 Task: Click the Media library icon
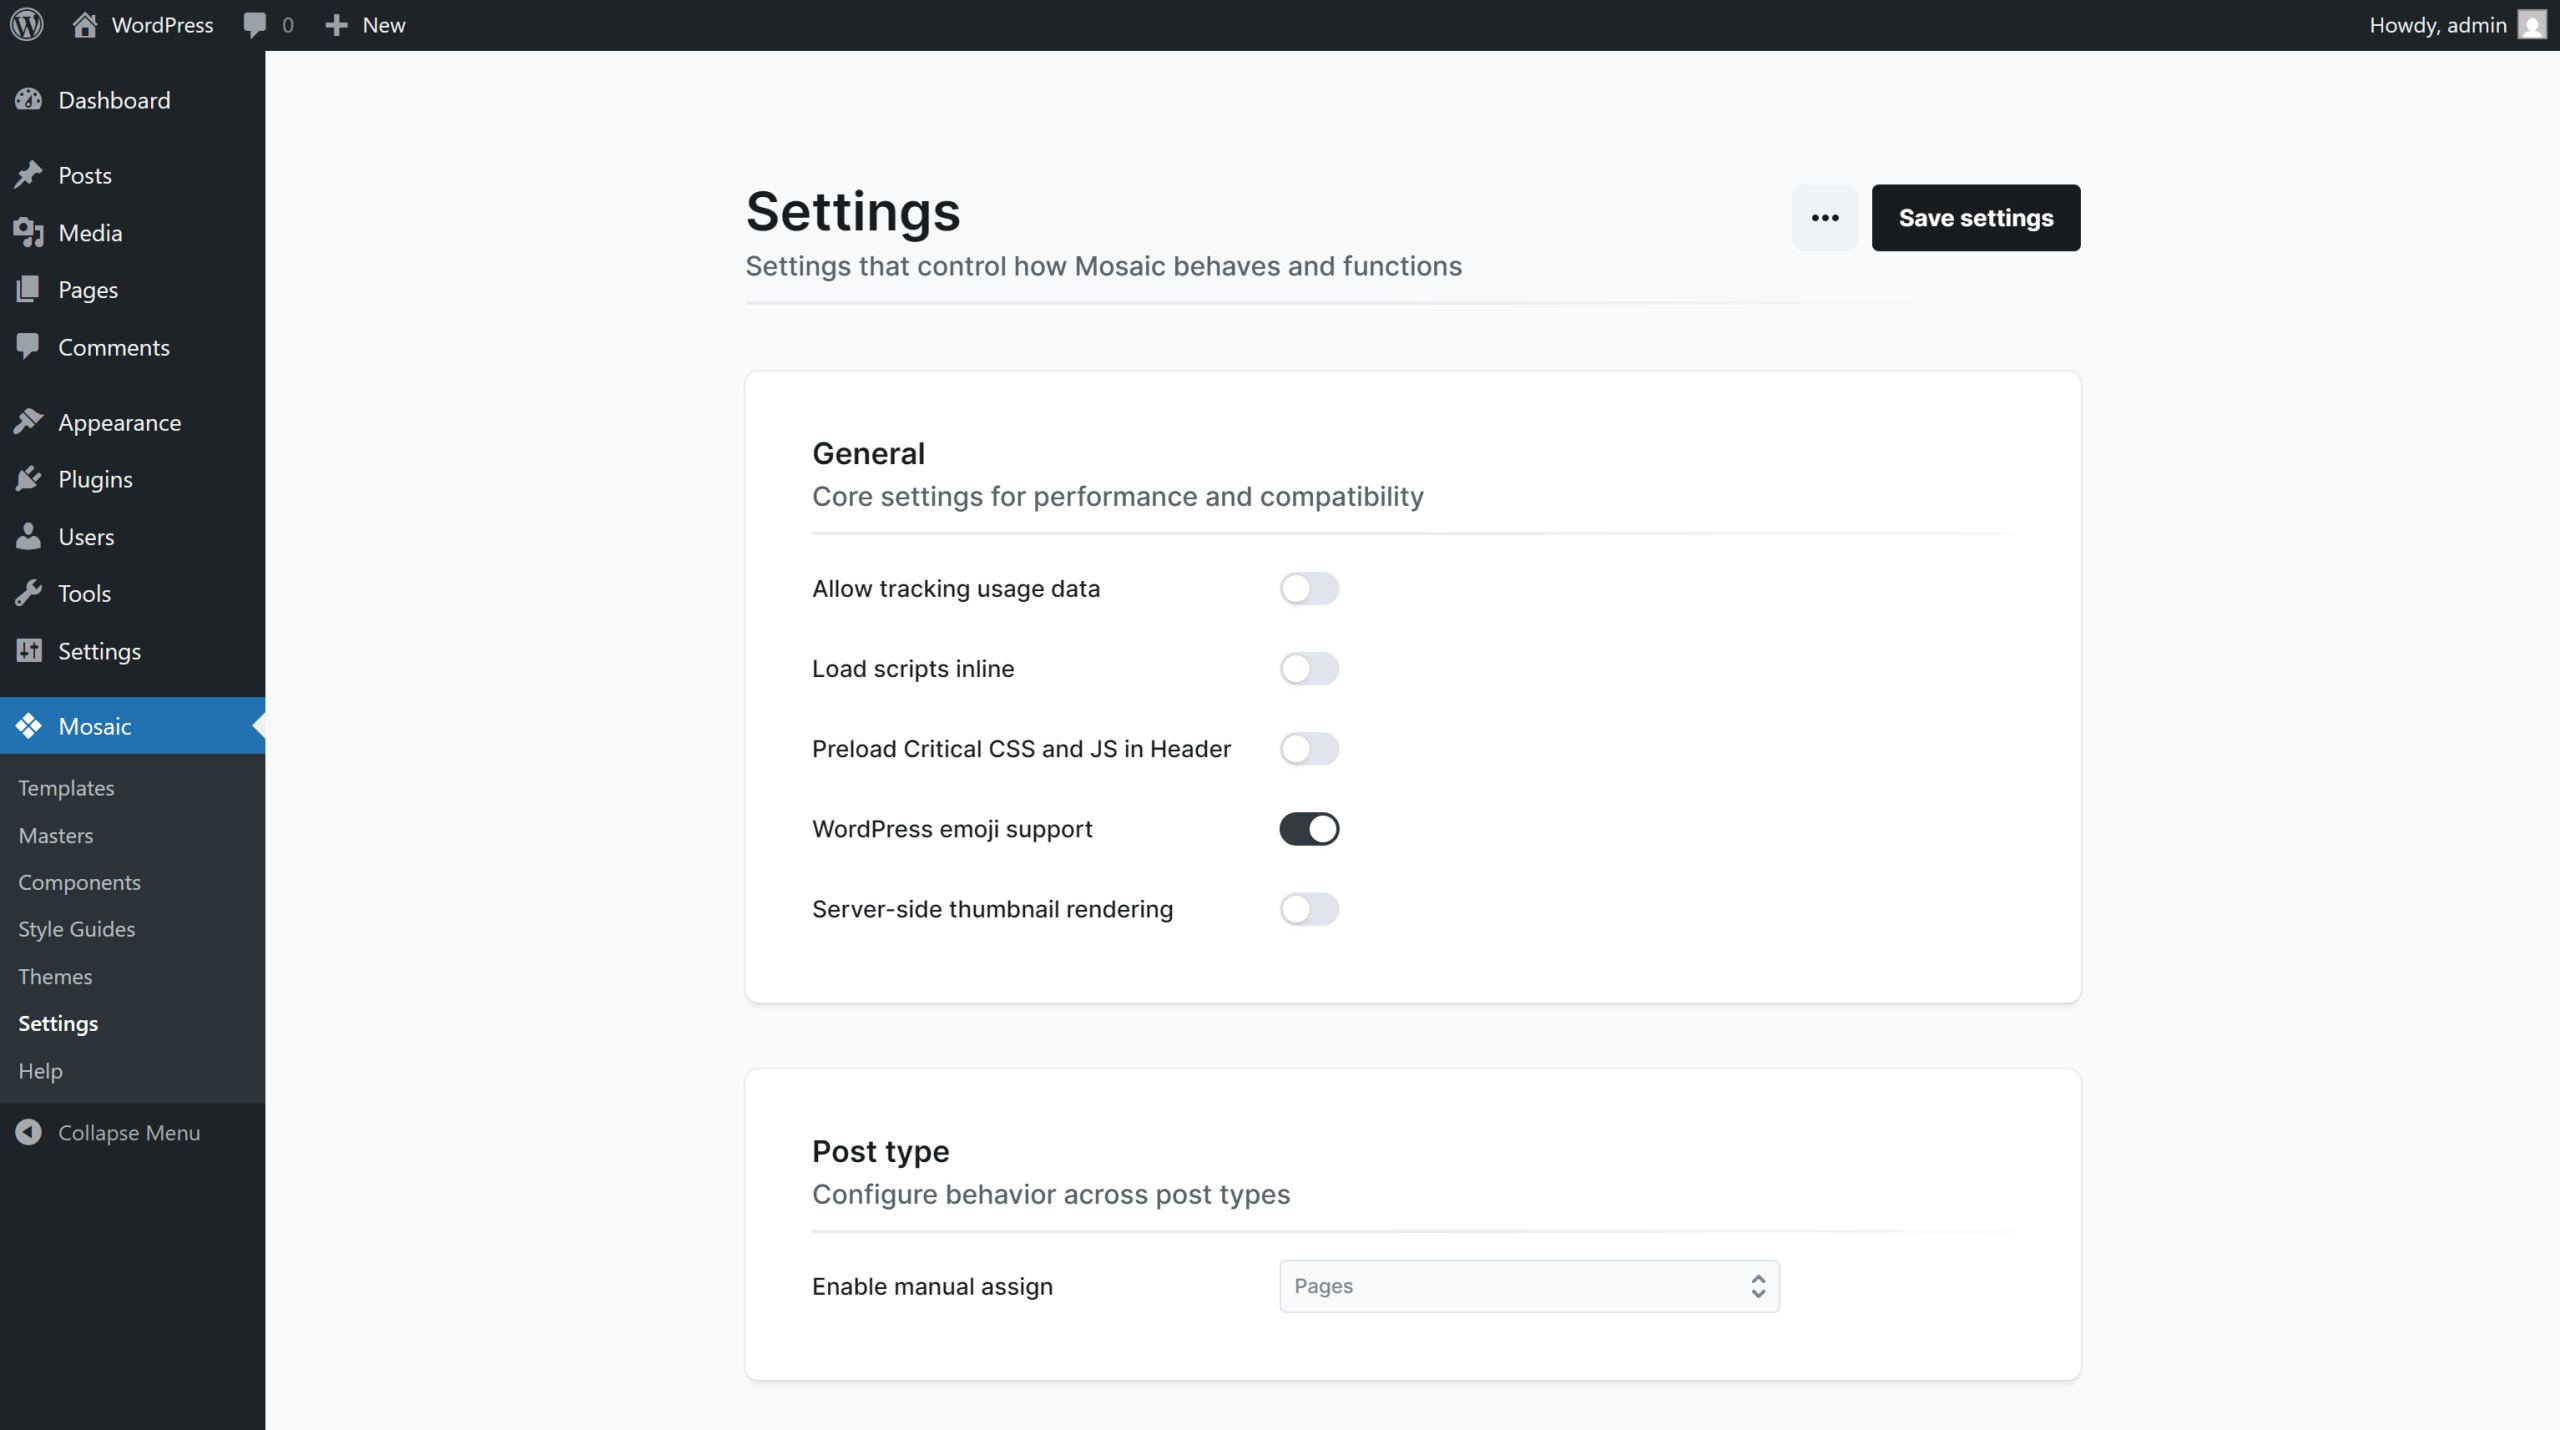tap(29, 233)
